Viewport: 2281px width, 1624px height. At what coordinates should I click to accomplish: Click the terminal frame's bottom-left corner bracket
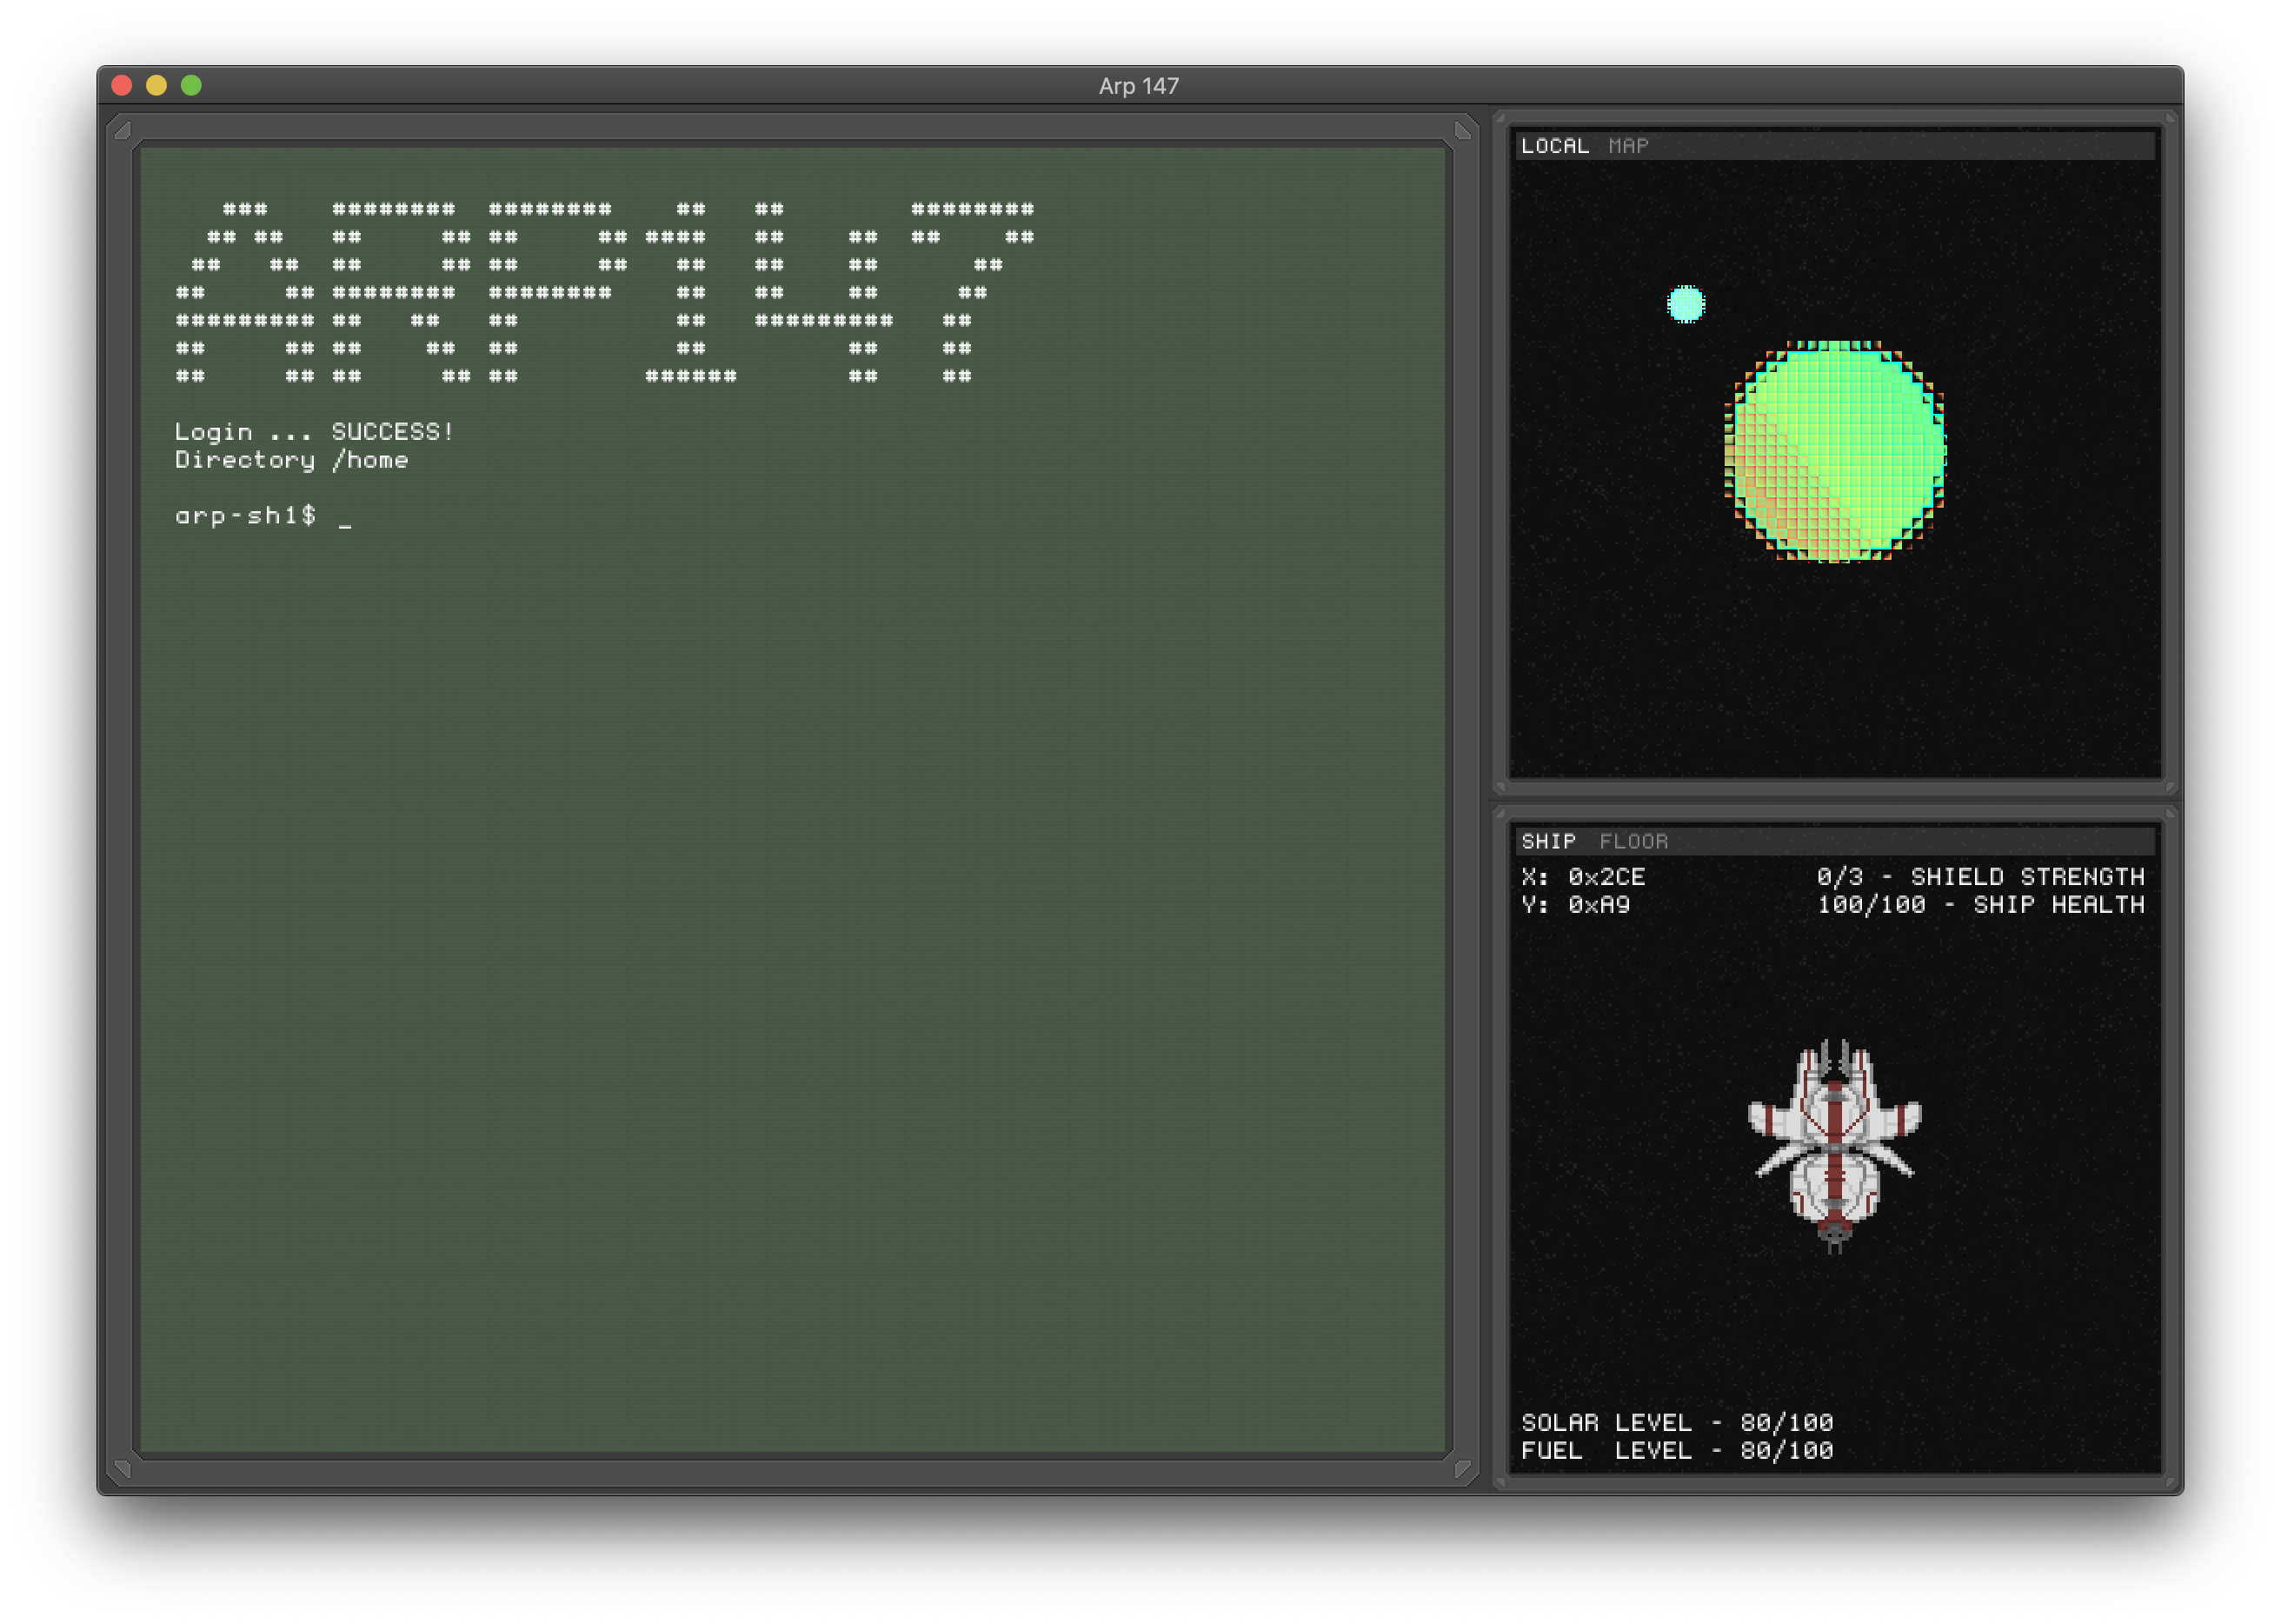point(123,1468)
